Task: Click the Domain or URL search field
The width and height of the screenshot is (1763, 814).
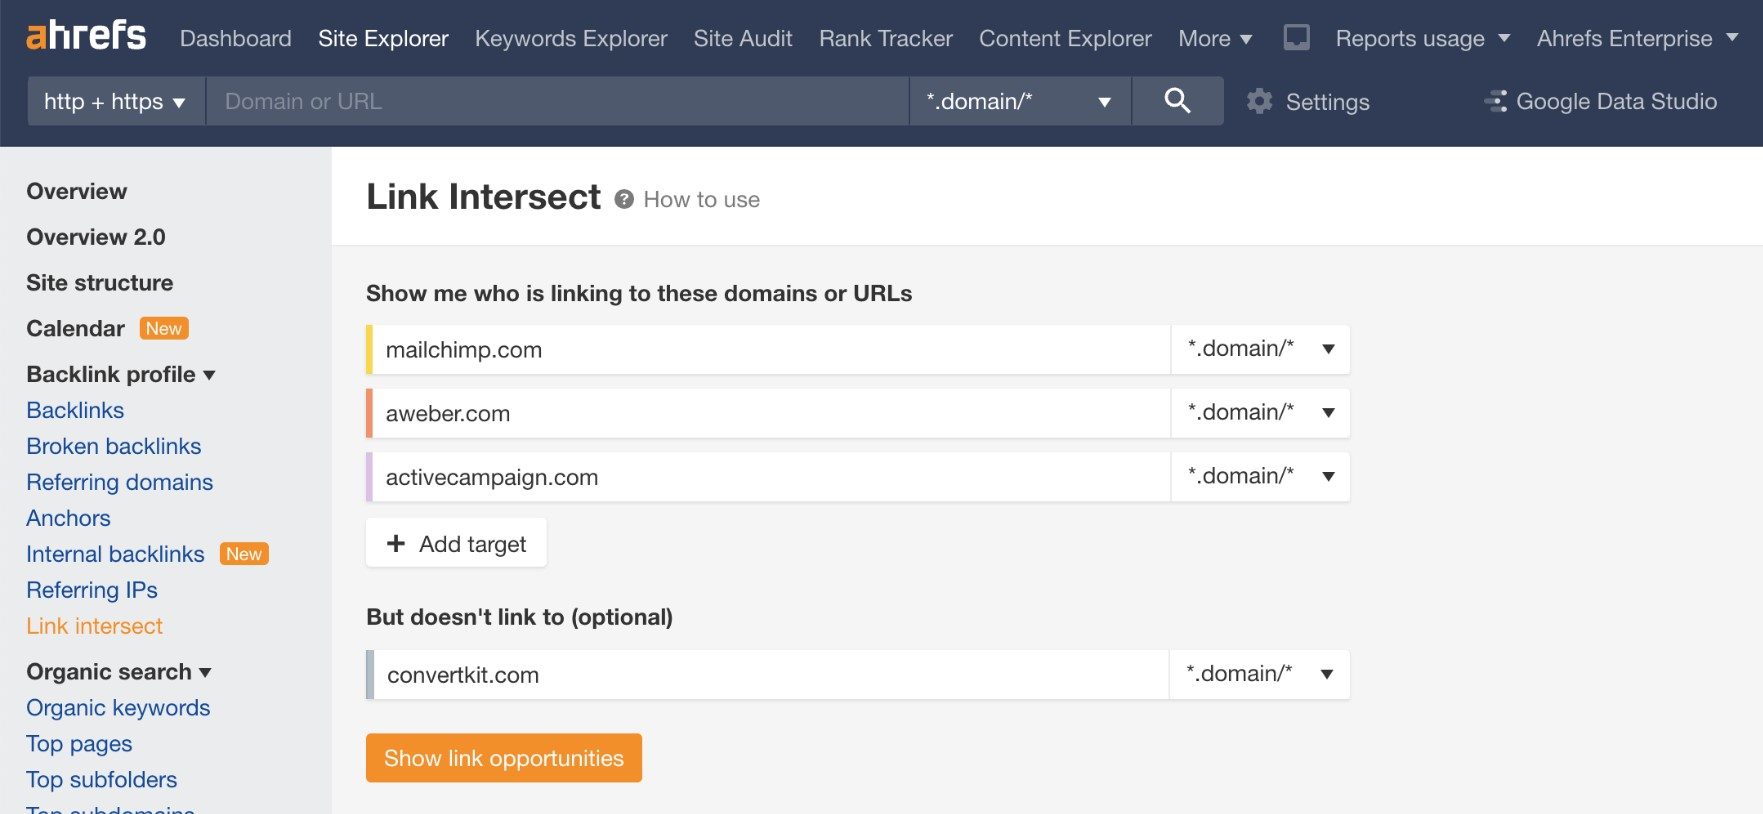Action: 557,101
